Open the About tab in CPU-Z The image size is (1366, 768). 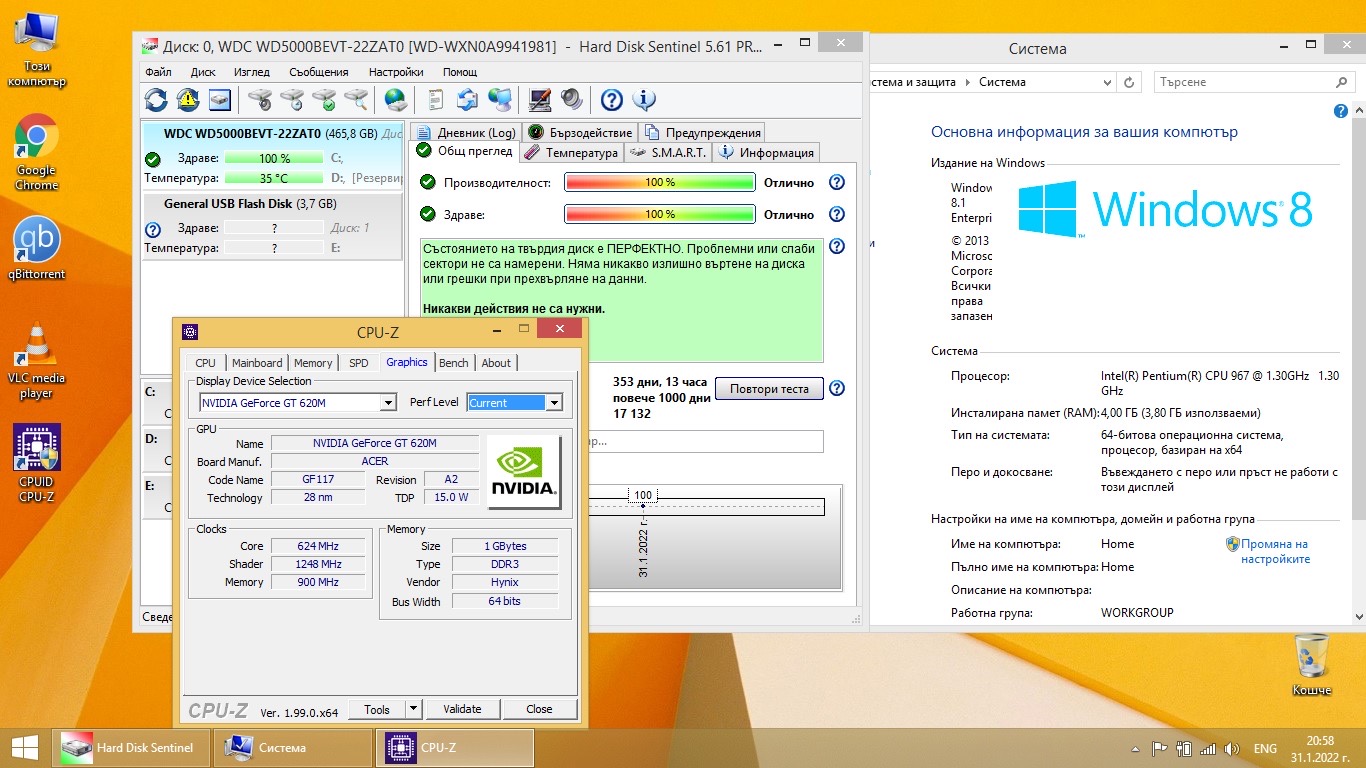[x=496, y=363]
